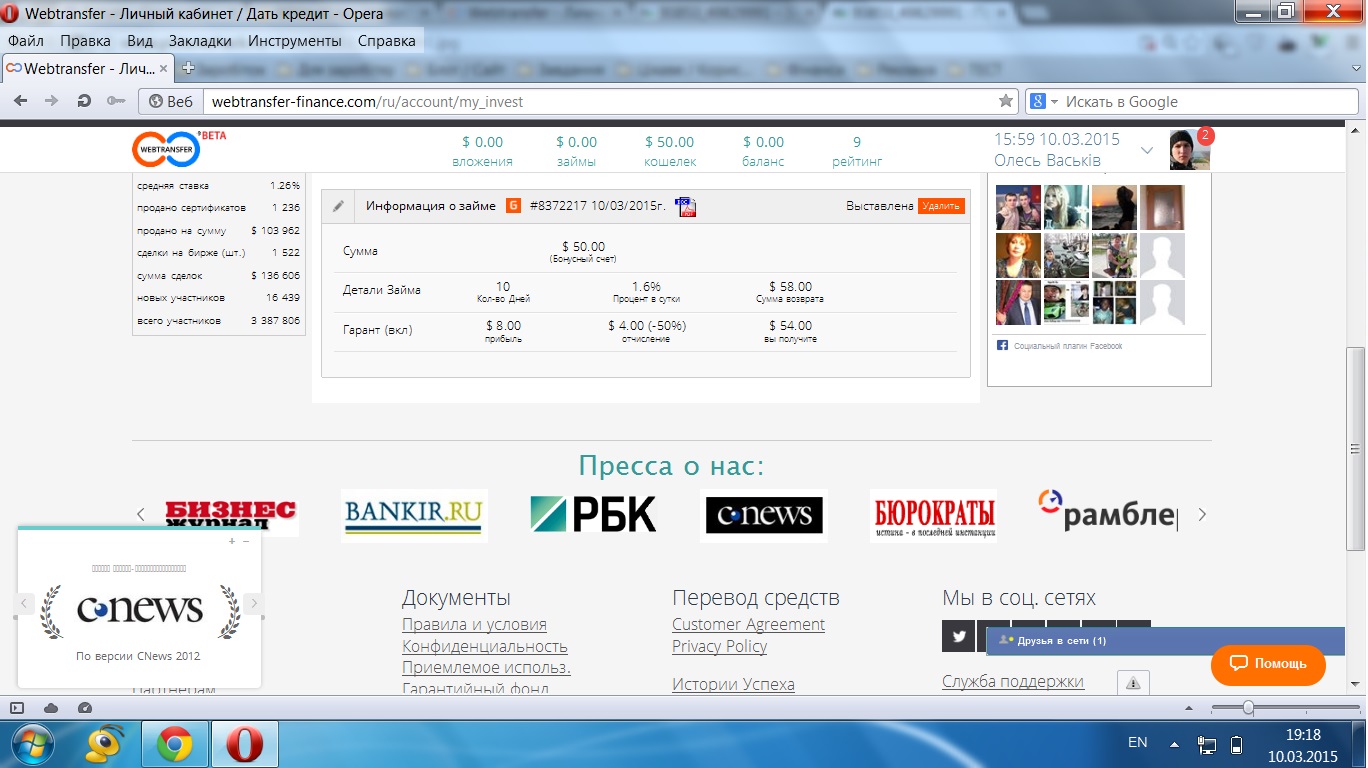Open the Файл menu
This screenshot has height=768, width=1368.
coord(26,41)
